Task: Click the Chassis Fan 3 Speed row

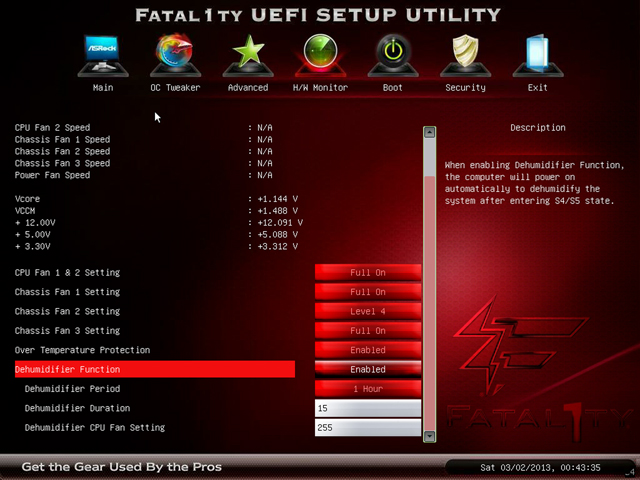Action: pos(144,163)
